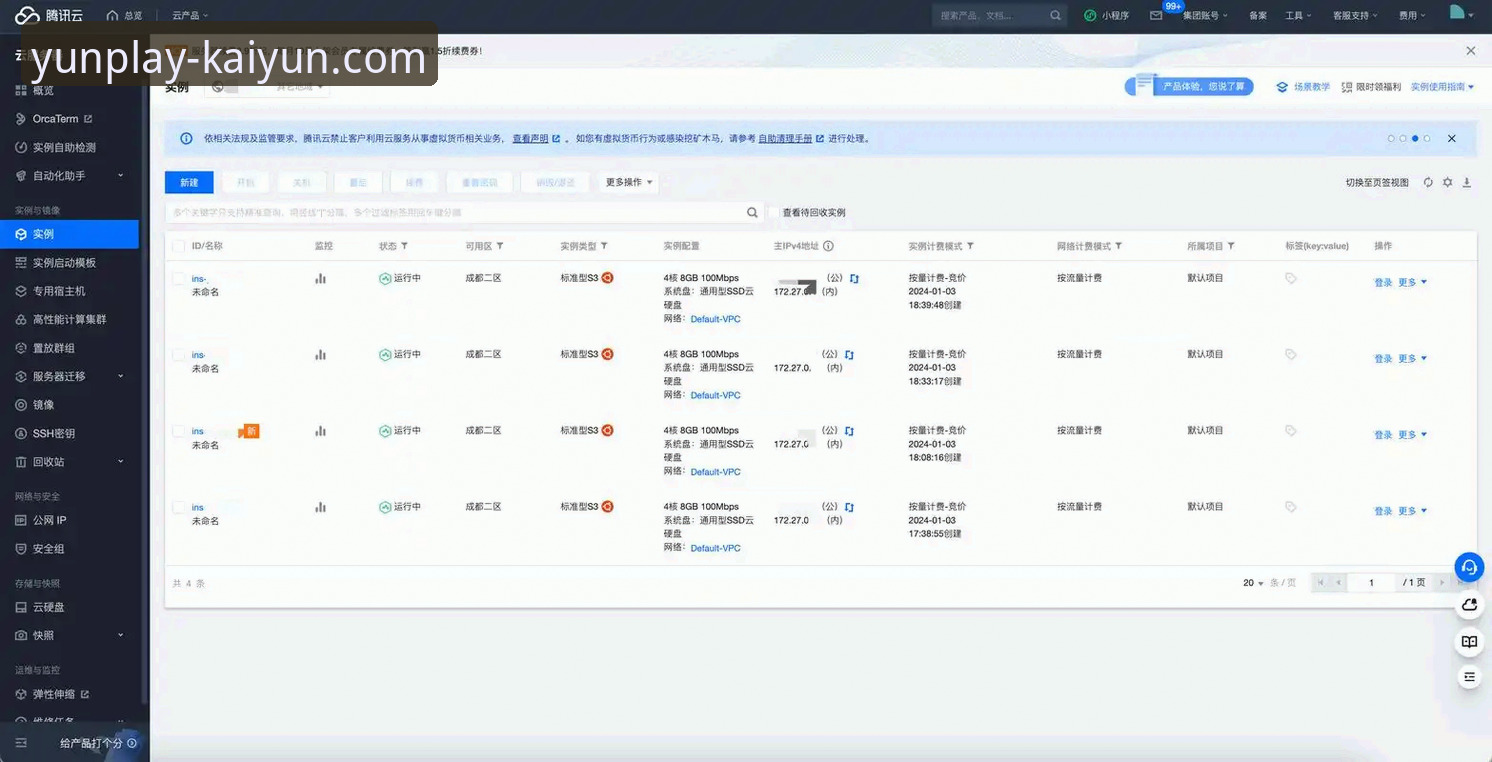This screenshot has height=762, width=1492.
Task: Expand the 更多操作 dropdown
Action: 629,182
